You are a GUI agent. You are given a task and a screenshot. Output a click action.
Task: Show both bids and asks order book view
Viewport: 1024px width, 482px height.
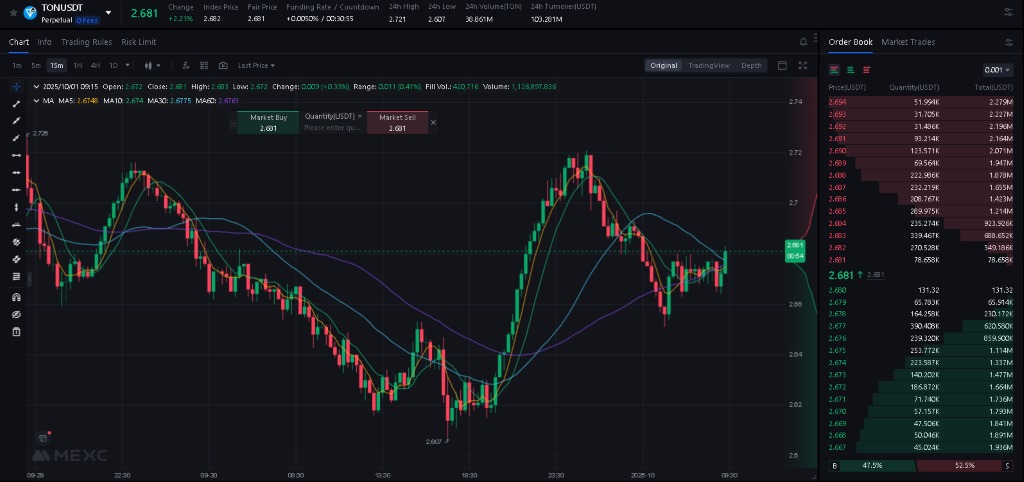835,70
